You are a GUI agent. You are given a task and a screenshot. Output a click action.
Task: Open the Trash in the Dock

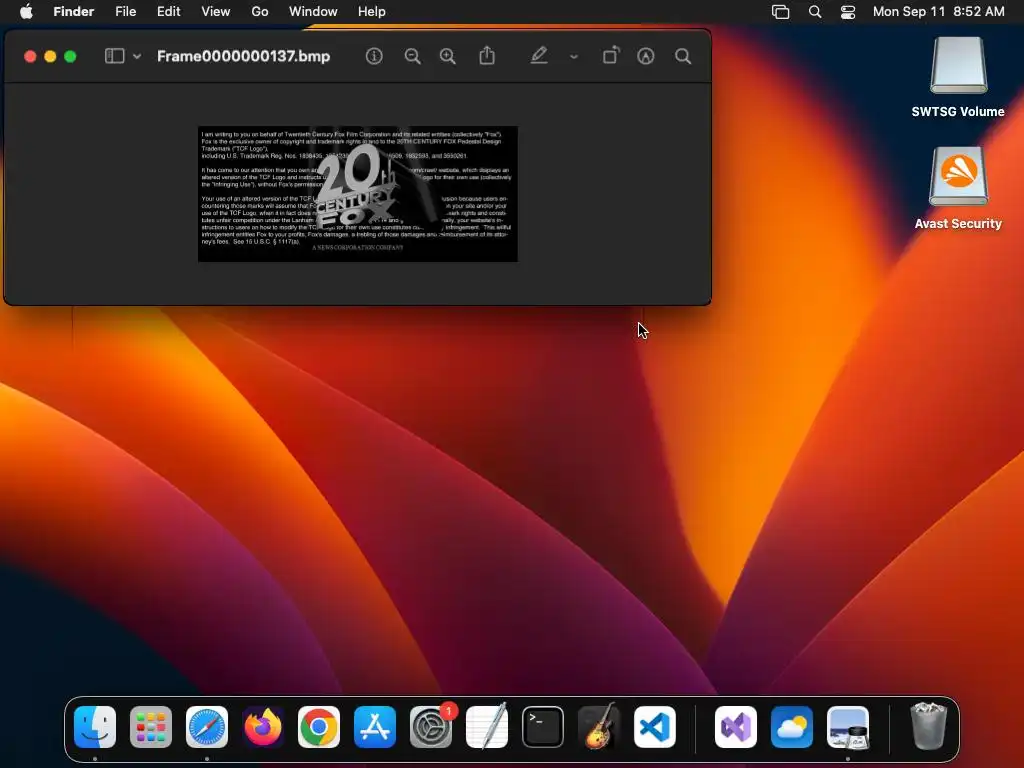point(928,726)
